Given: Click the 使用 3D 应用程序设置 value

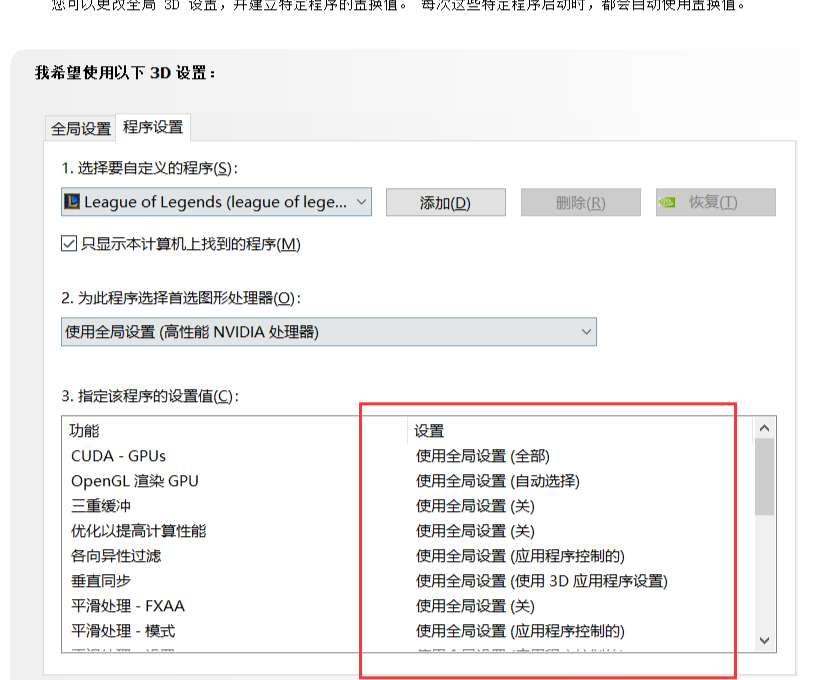Looking at the screenshot, I should pos(542,581).
